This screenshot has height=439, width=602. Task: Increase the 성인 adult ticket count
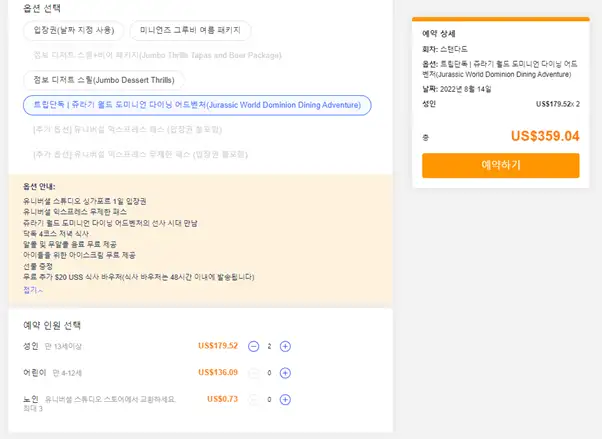[x=285, y=346]
